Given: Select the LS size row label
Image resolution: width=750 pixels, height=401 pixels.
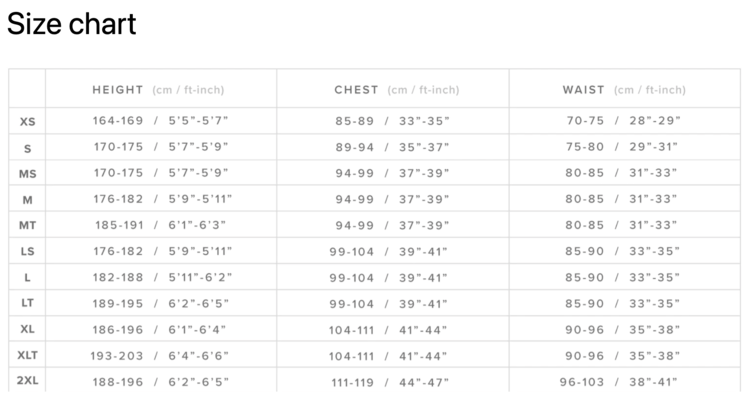Looking at the screenshot, I should click(x=27, y=252).
